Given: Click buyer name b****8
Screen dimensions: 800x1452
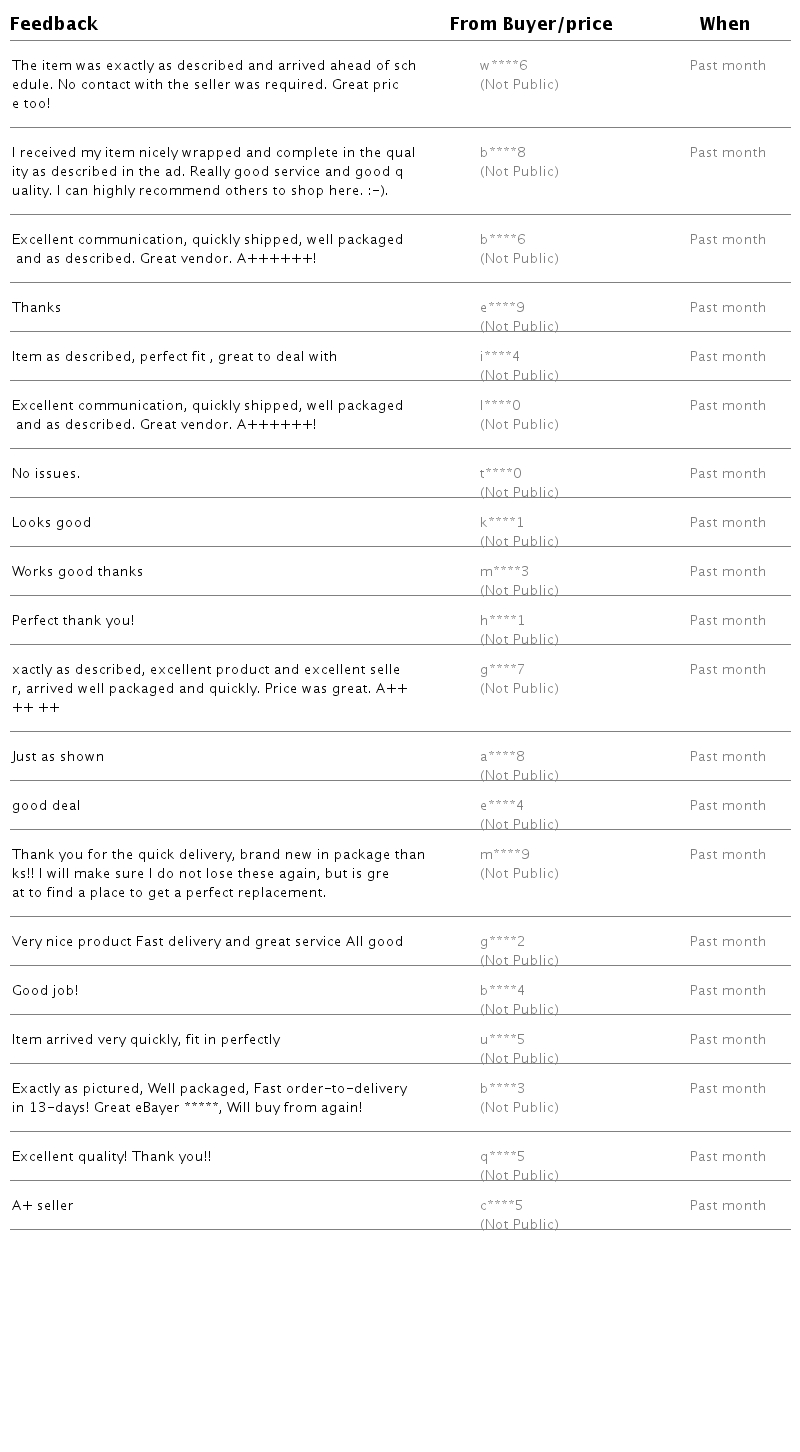Looking at the screenshot, I should point(502,153).
